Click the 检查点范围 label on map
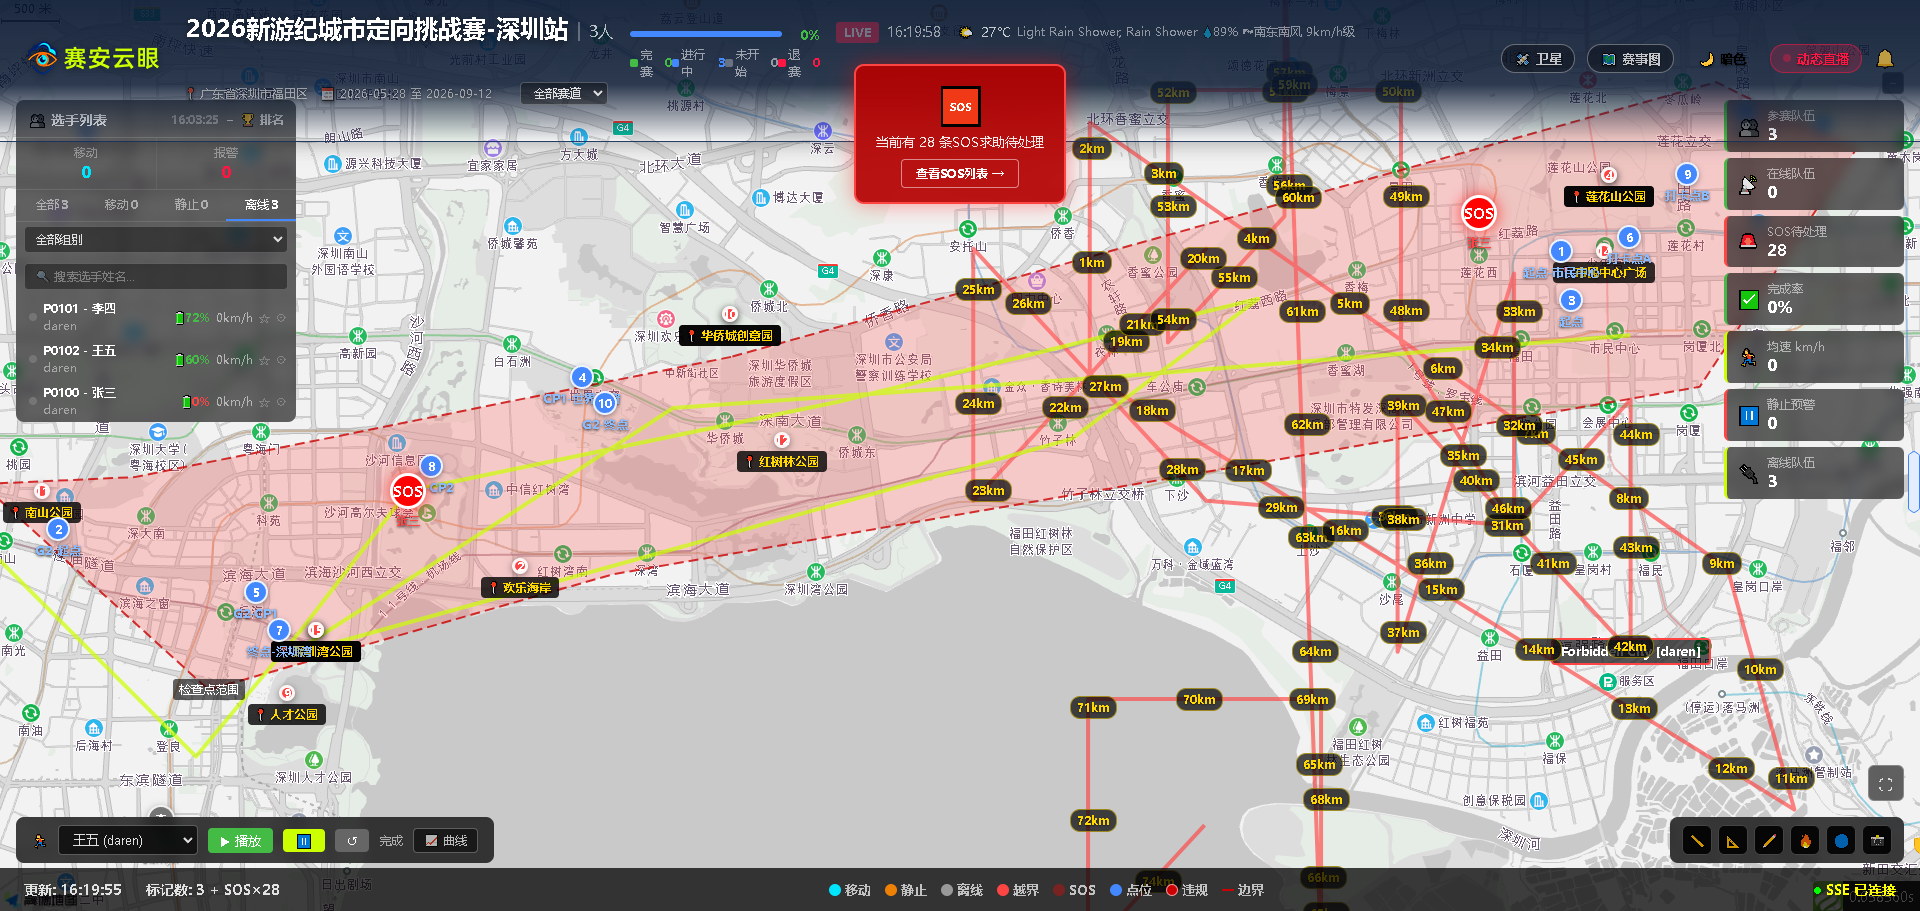This screenshot has height=911, width=1920. [x=209, y=690]
